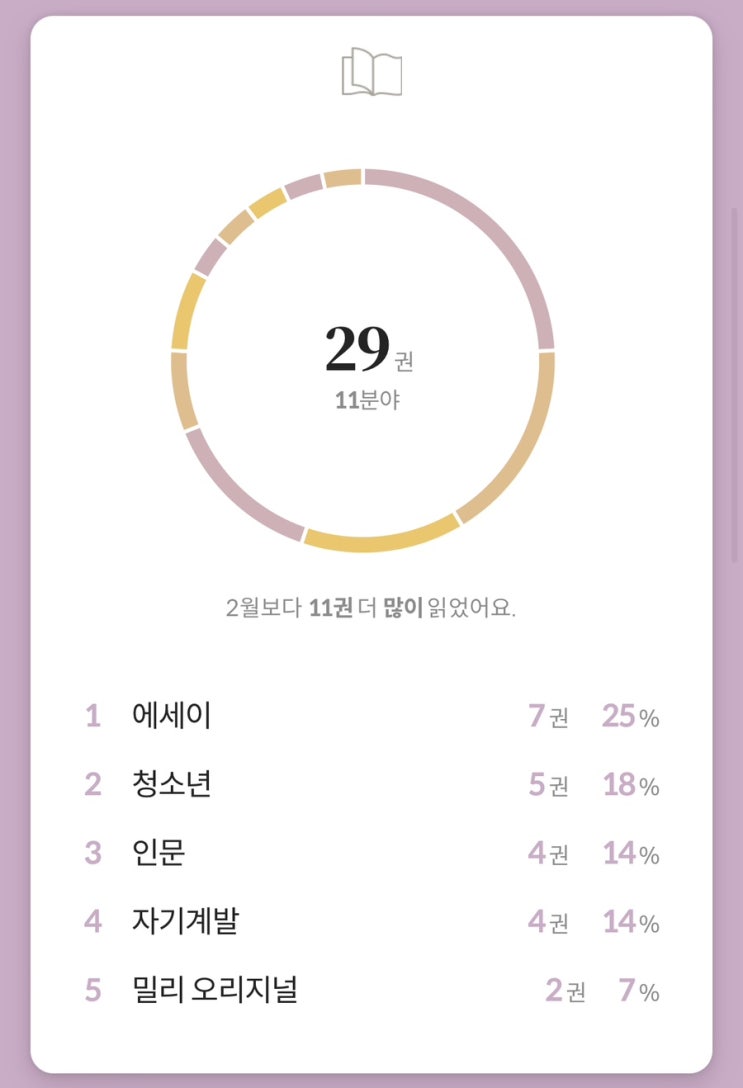The image size is (743, 1088).
Task: Click the 2권 count for 밀리 오리지널
Action: pos(565,990)
